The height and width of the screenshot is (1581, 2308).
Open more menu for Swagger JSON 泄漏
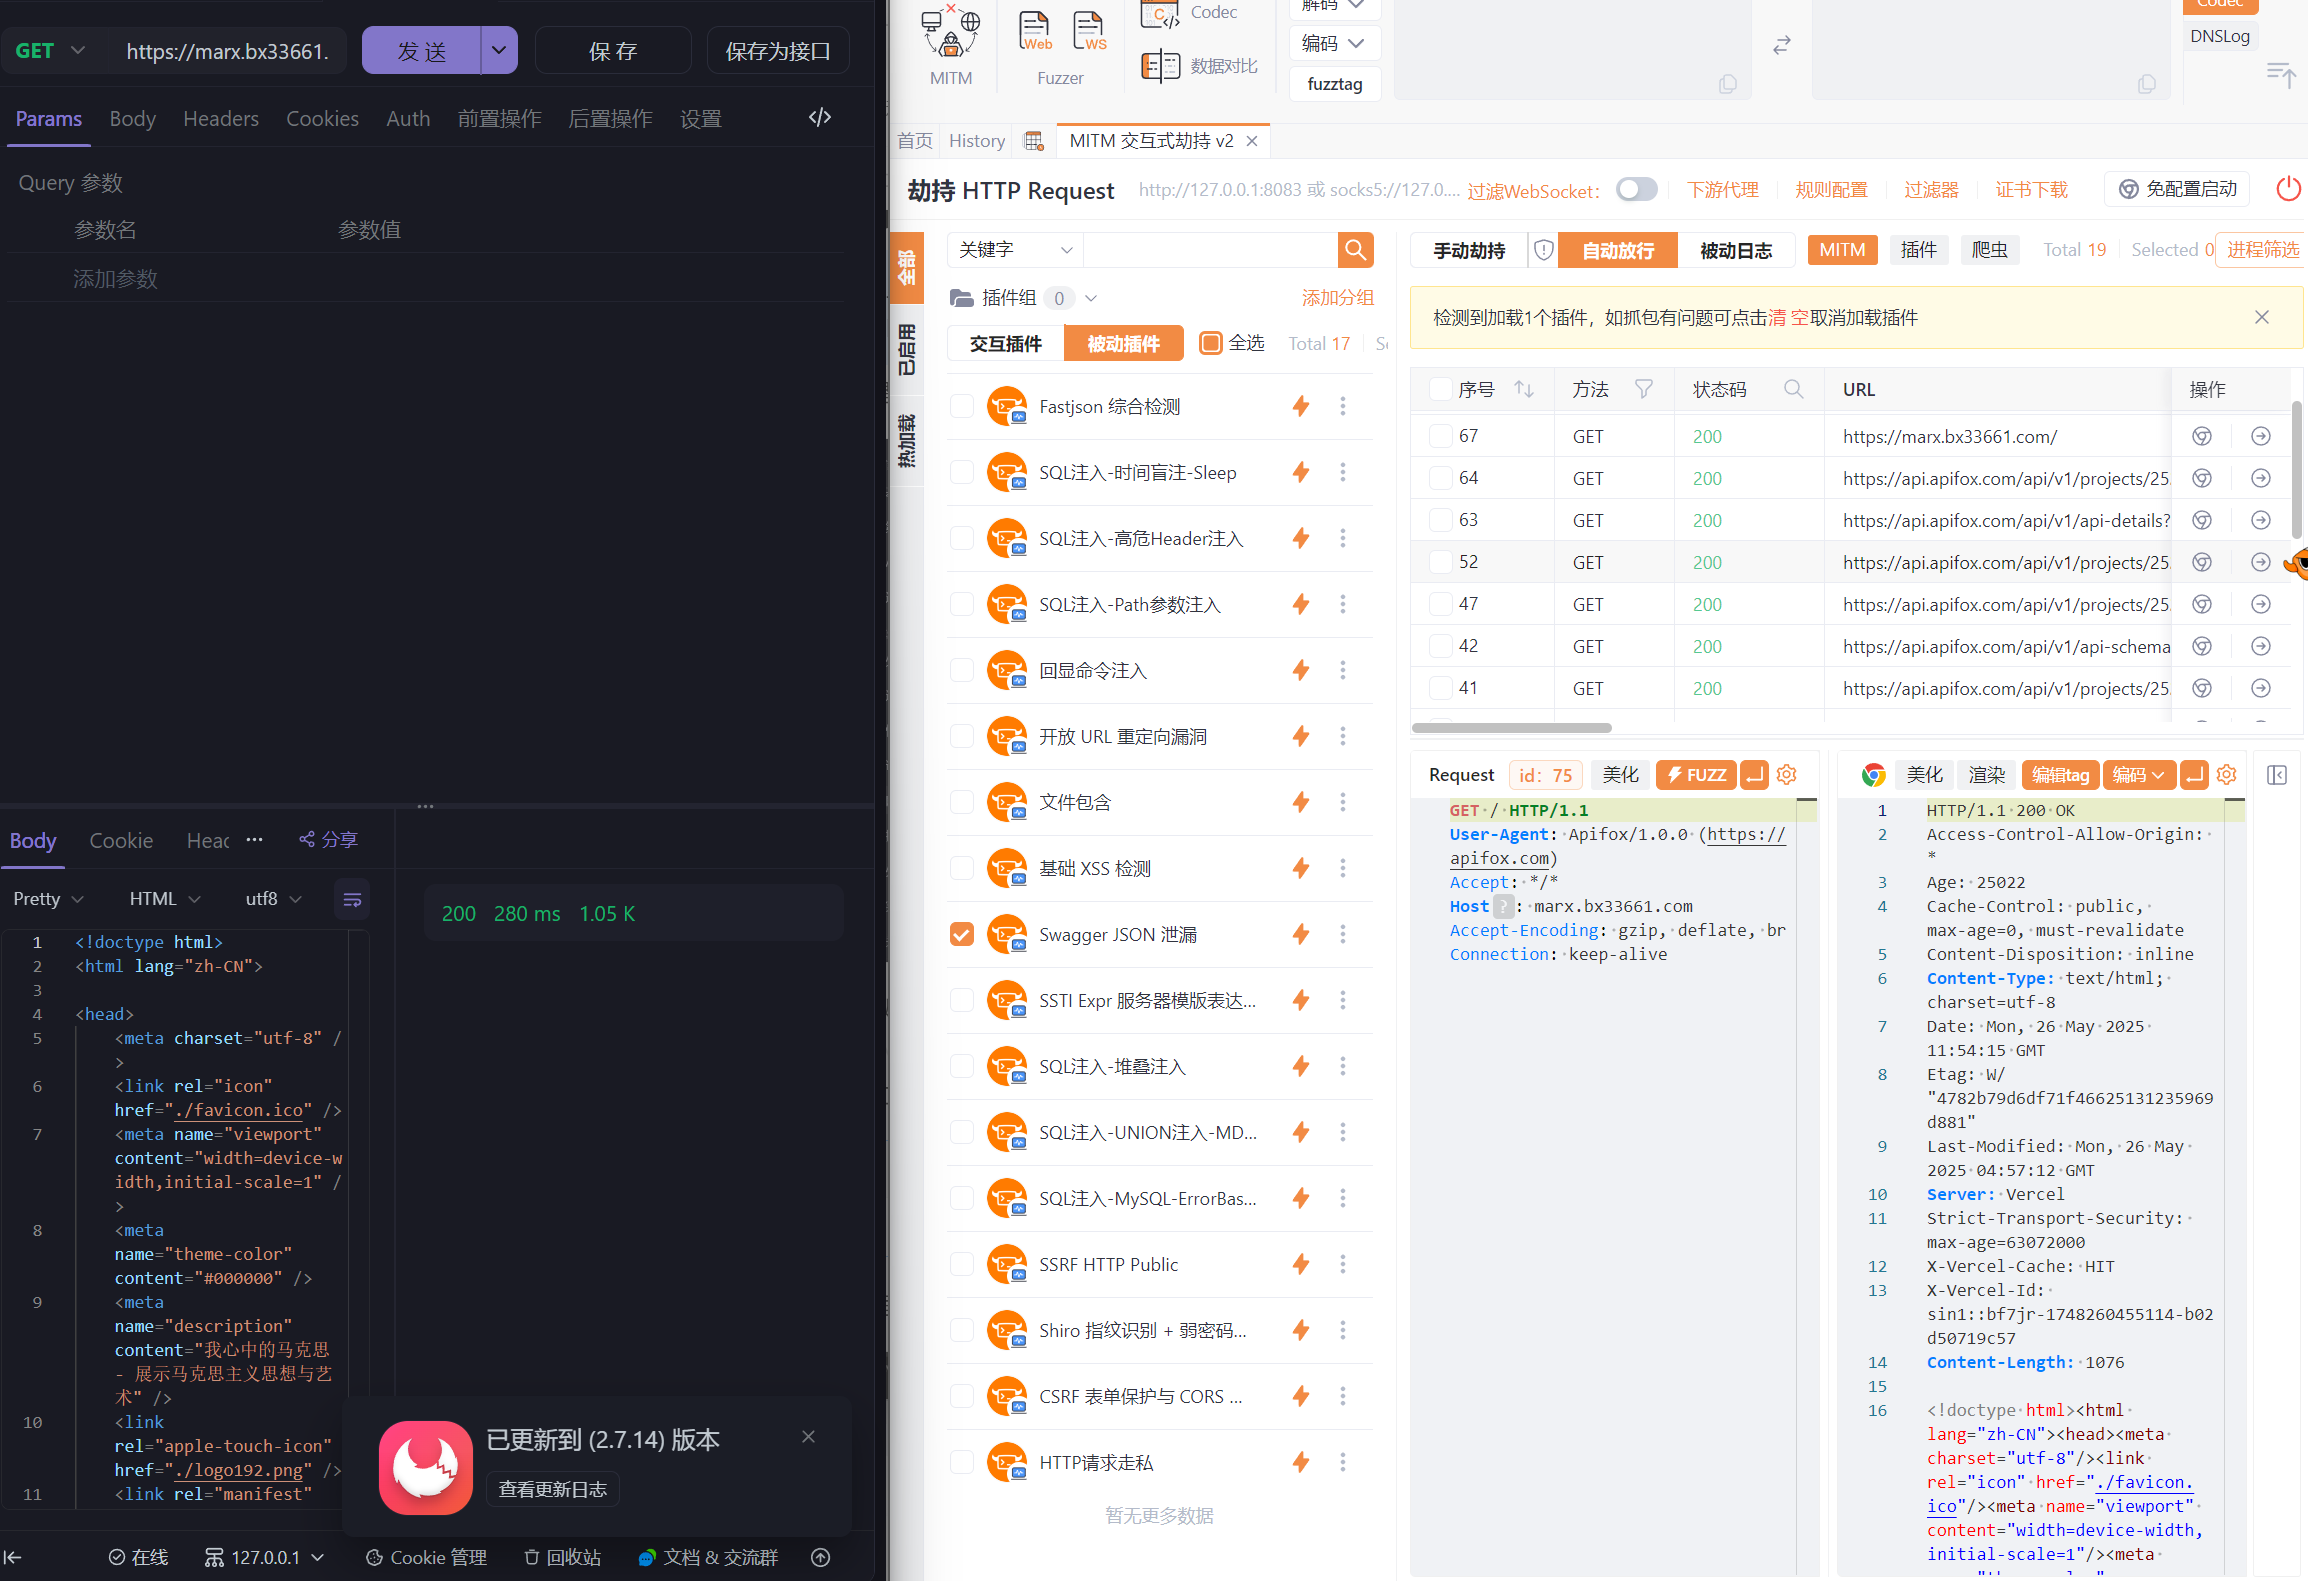point(1343,934)
